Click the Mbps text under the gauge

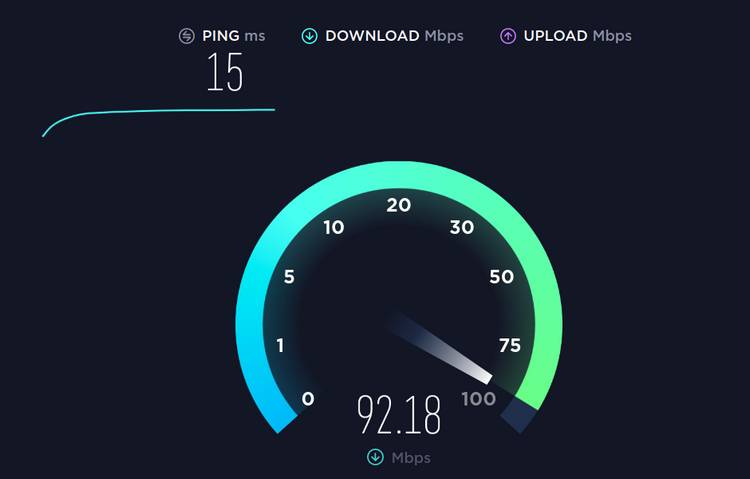coord(411,458)
